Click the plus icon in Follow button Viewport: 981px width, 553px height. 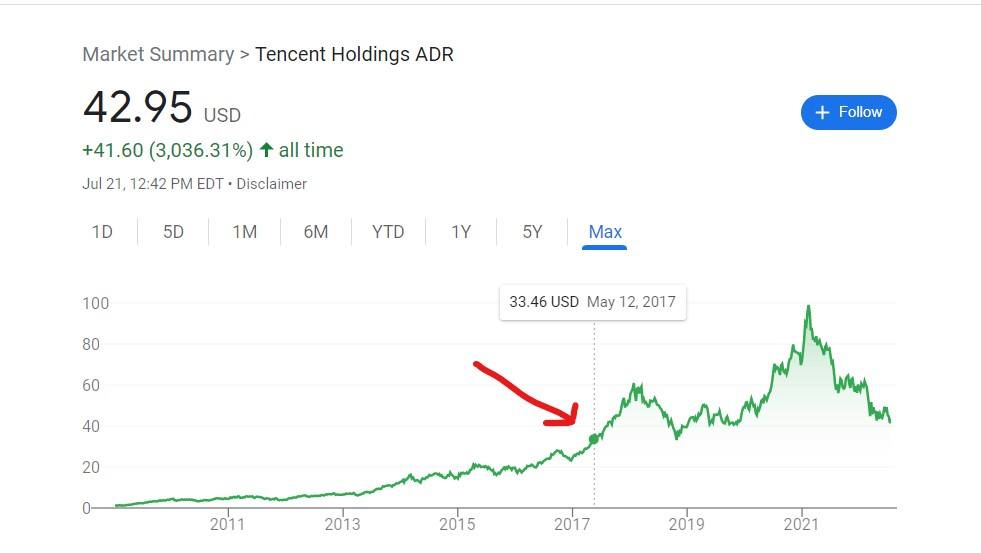(x=822, y=113)
